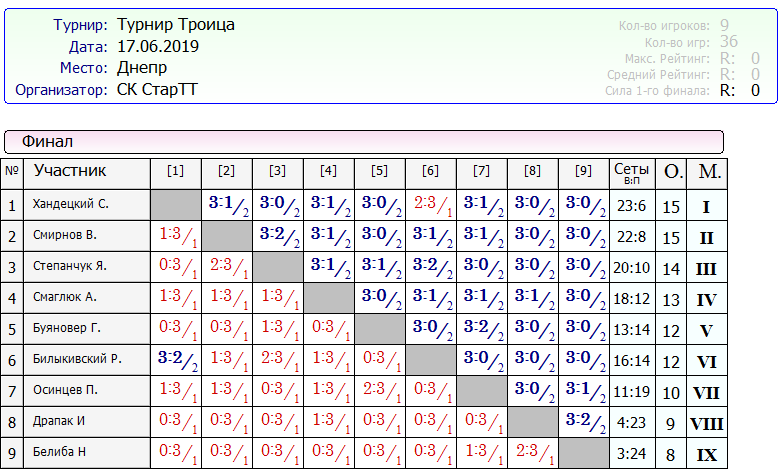Select player Хандецкий С.
This screenshot has width=782, height=469.
[70, 205]
